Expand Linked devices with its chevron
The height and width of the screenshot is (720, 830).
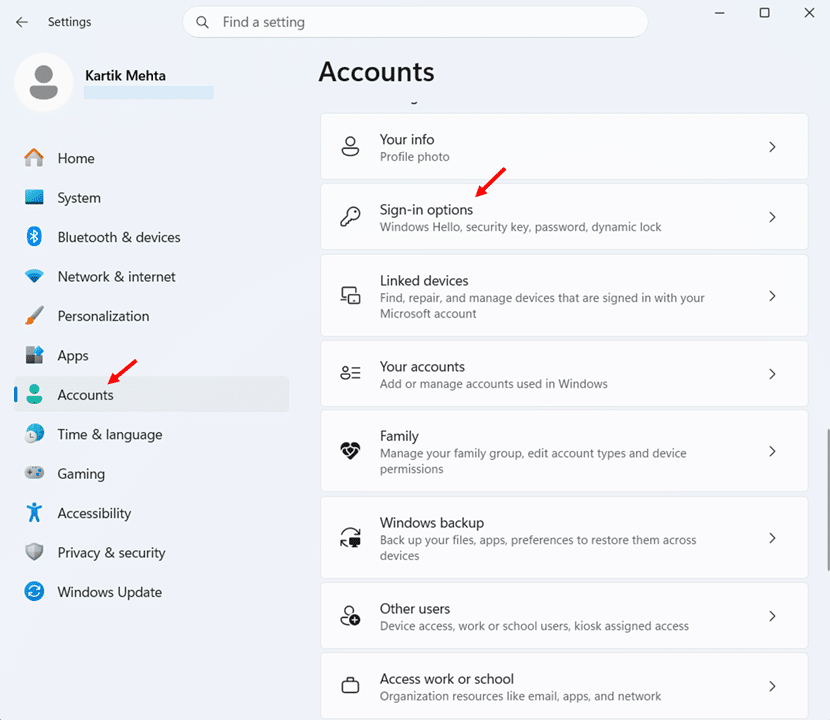(x=772, y=296)
